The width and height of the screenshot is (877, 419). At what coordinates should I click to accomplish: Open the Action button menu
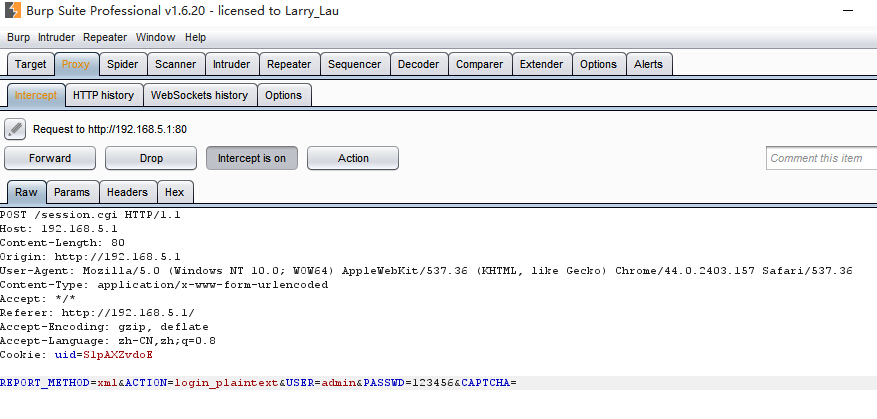pos(353,158)
